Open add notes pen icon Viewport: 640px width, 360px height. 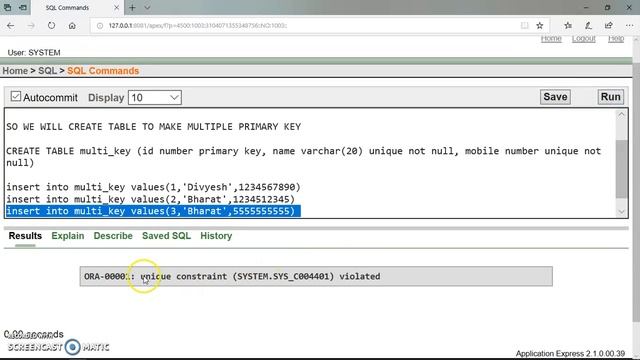pos(588,25)
